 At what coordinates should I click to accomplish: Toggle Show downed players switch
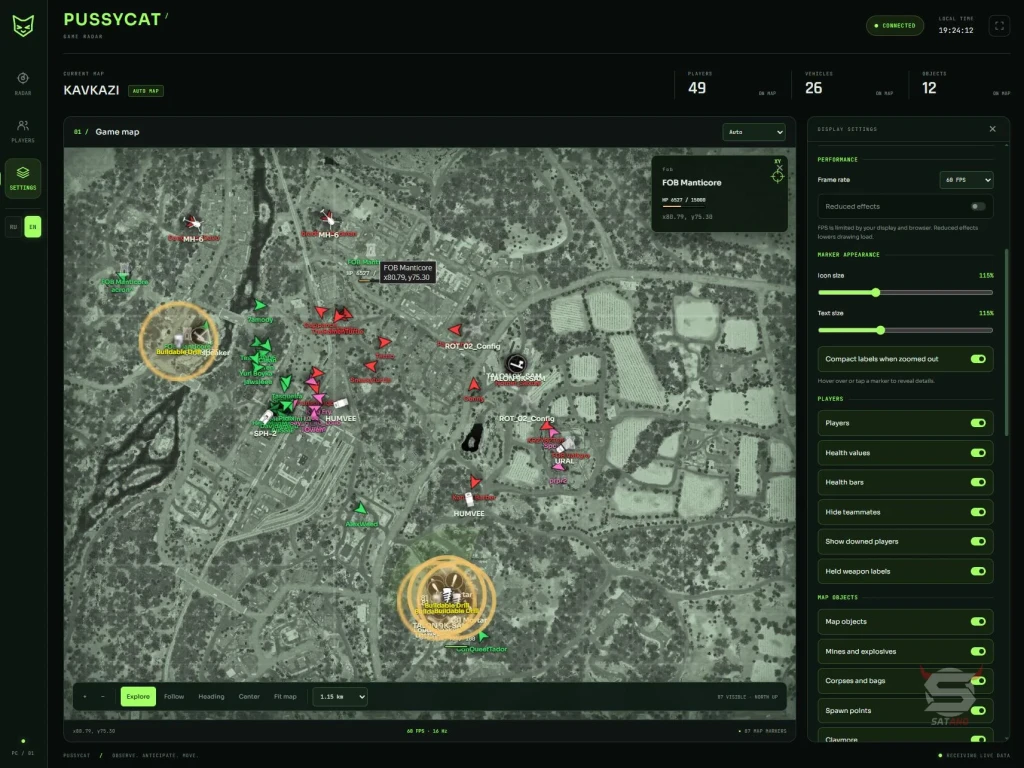[x=978, y=541]
